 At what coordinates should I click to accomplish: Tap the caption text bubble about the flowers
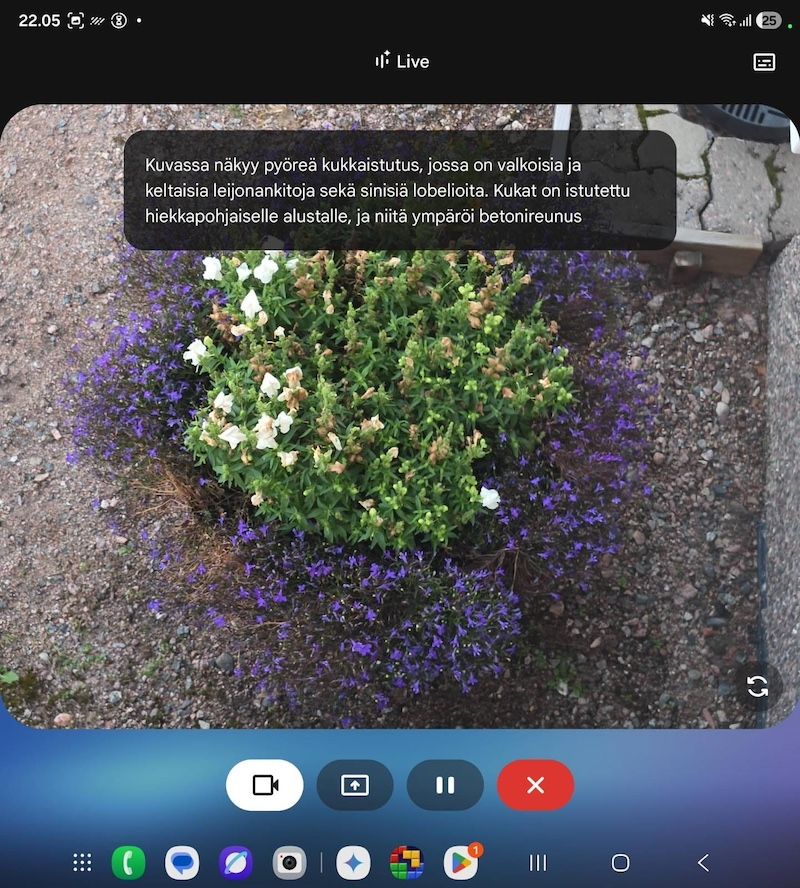[400, 190]
